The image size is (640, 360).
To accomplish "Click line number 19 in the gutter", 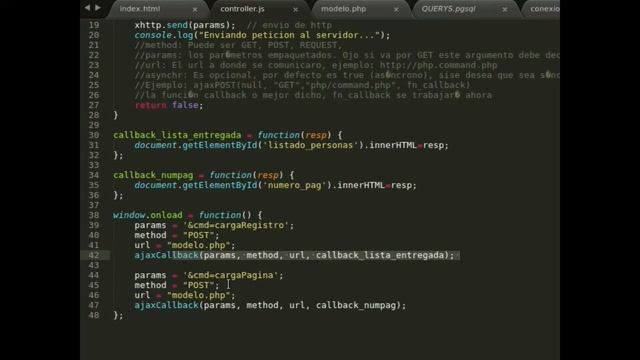I will click(x=94, y=25).
